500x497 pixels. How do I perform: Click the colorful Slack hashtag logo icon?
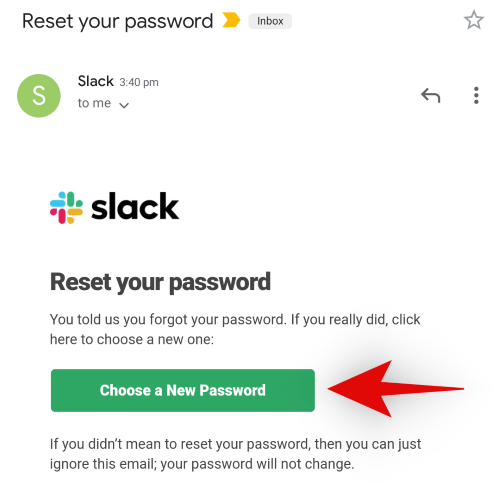66,207
